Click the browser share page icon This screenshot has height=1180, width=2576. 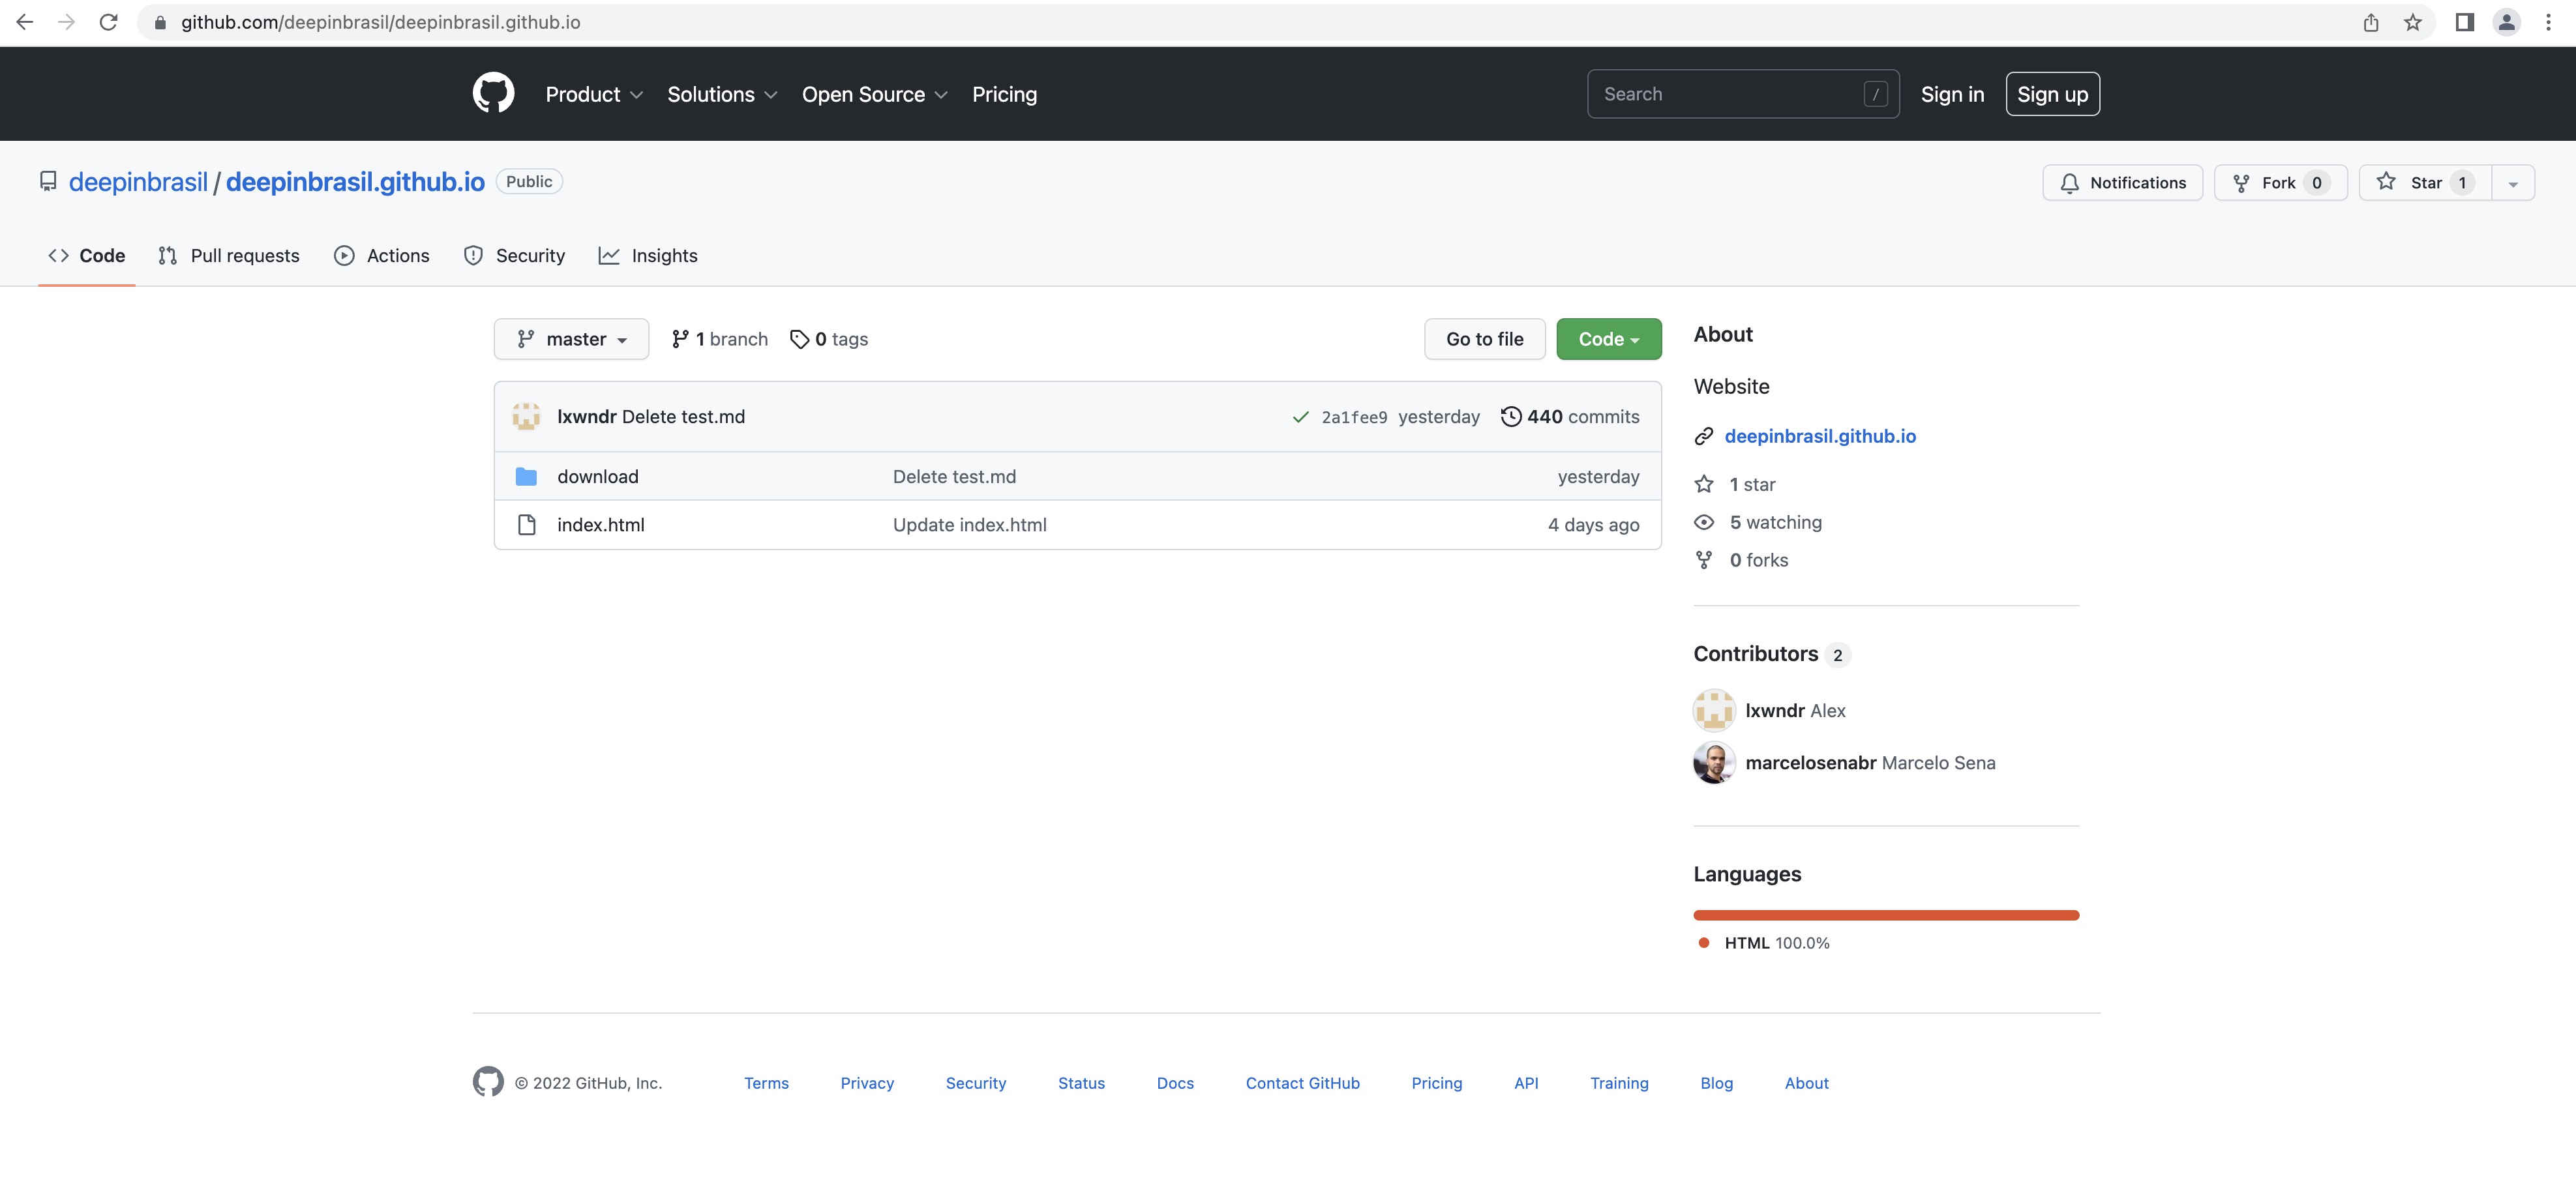[x=2371, y=22]
